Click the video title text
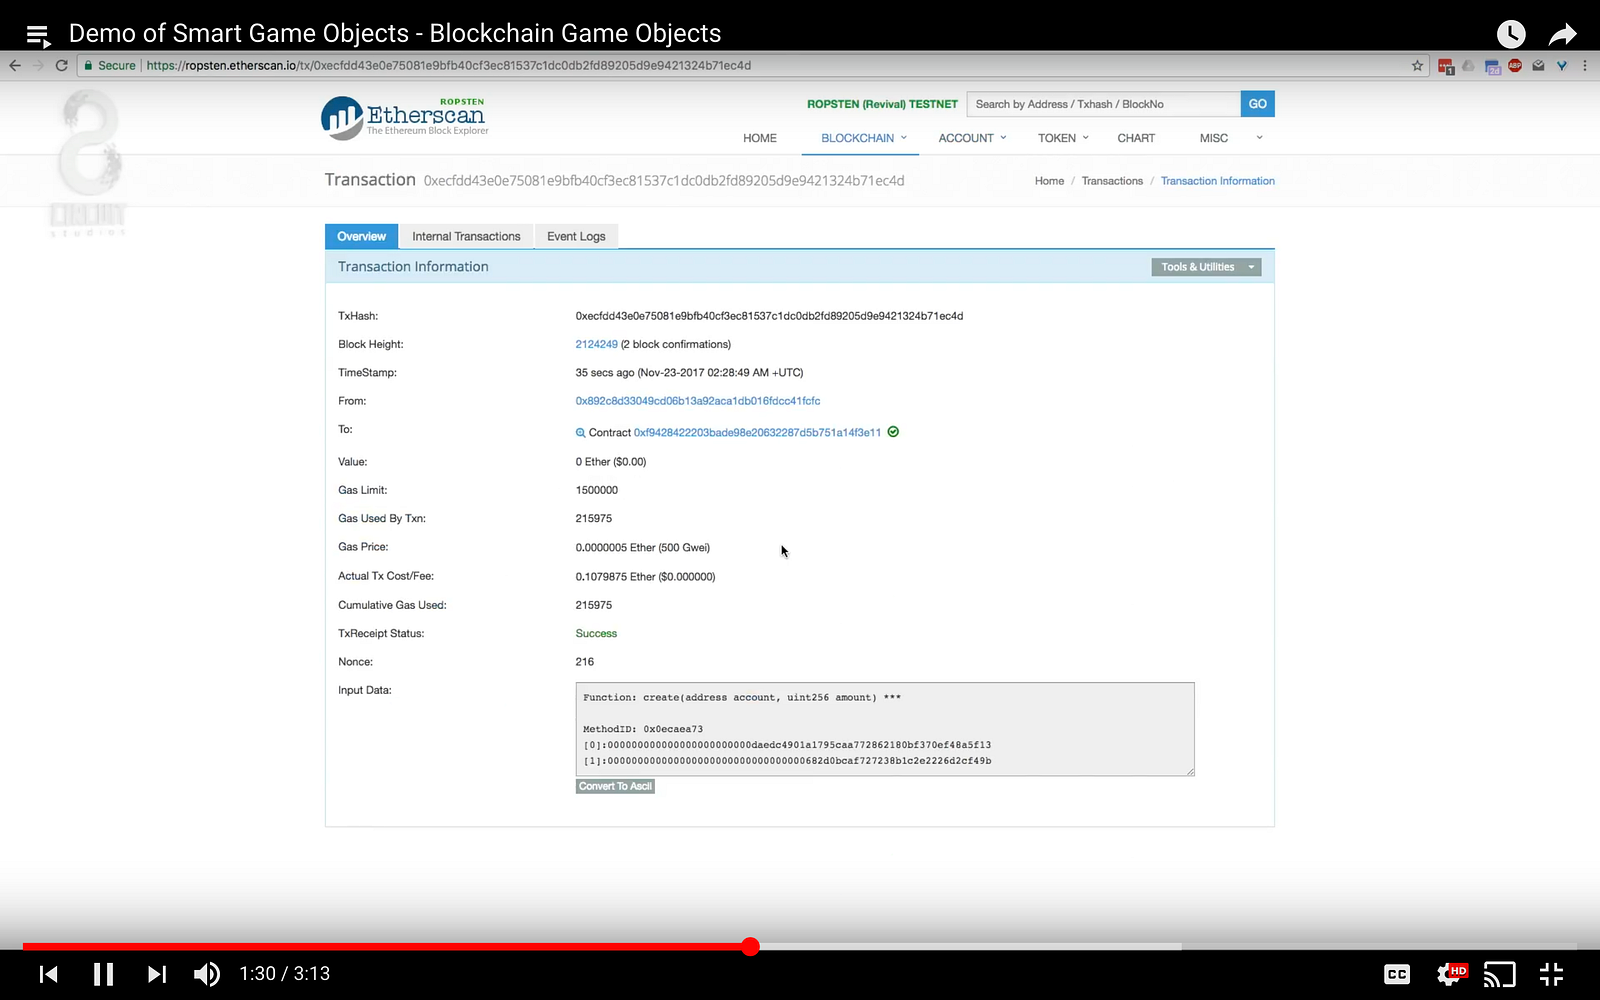This screenshot has width=1600, height=1000. click(x=395, y=34)
